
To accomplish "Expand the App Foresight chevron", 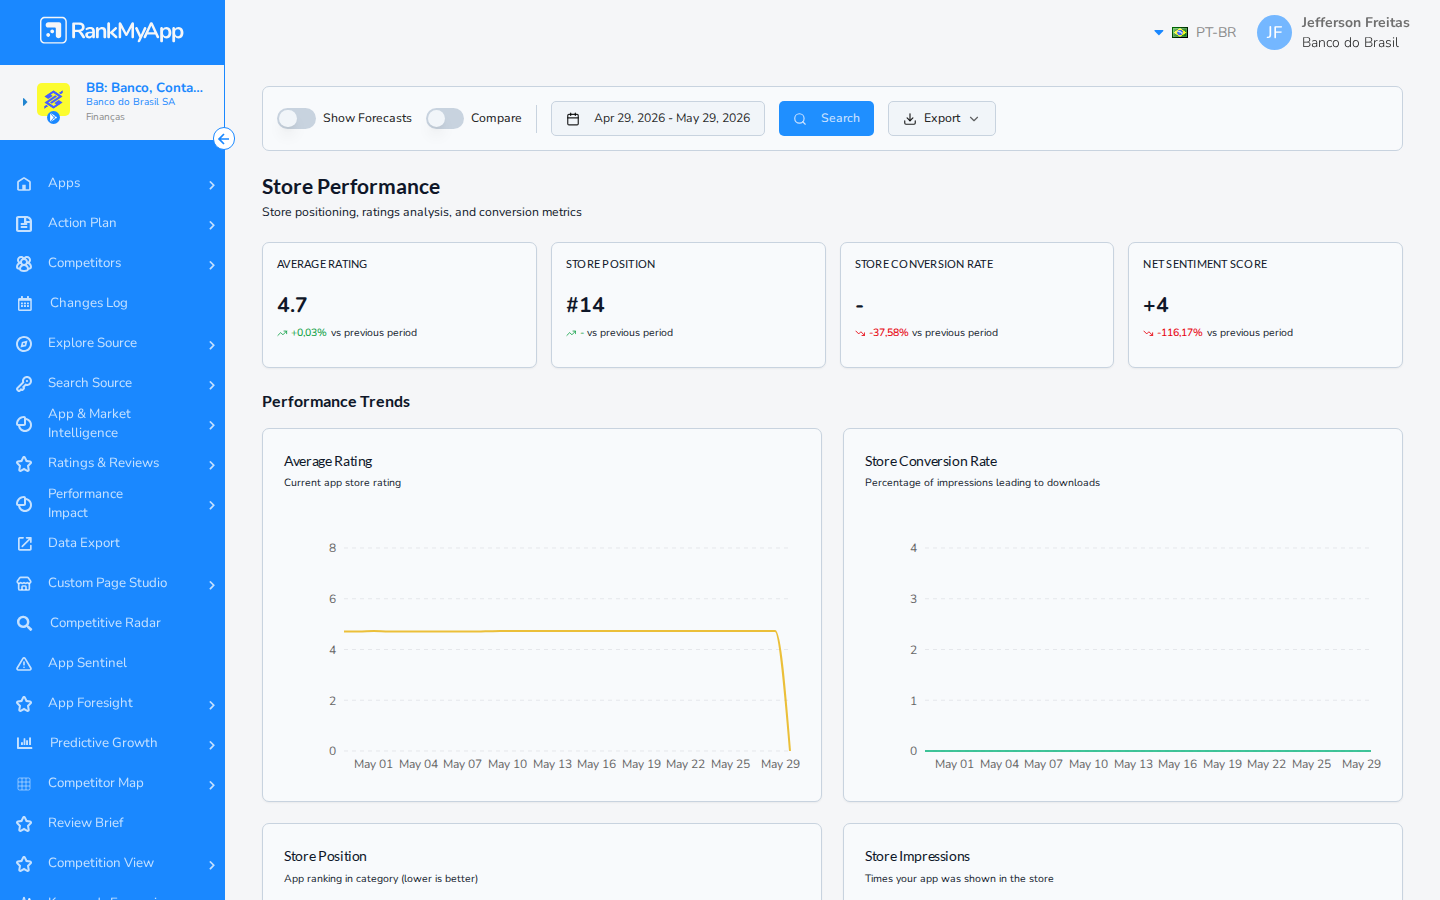I will click(212, 705).
